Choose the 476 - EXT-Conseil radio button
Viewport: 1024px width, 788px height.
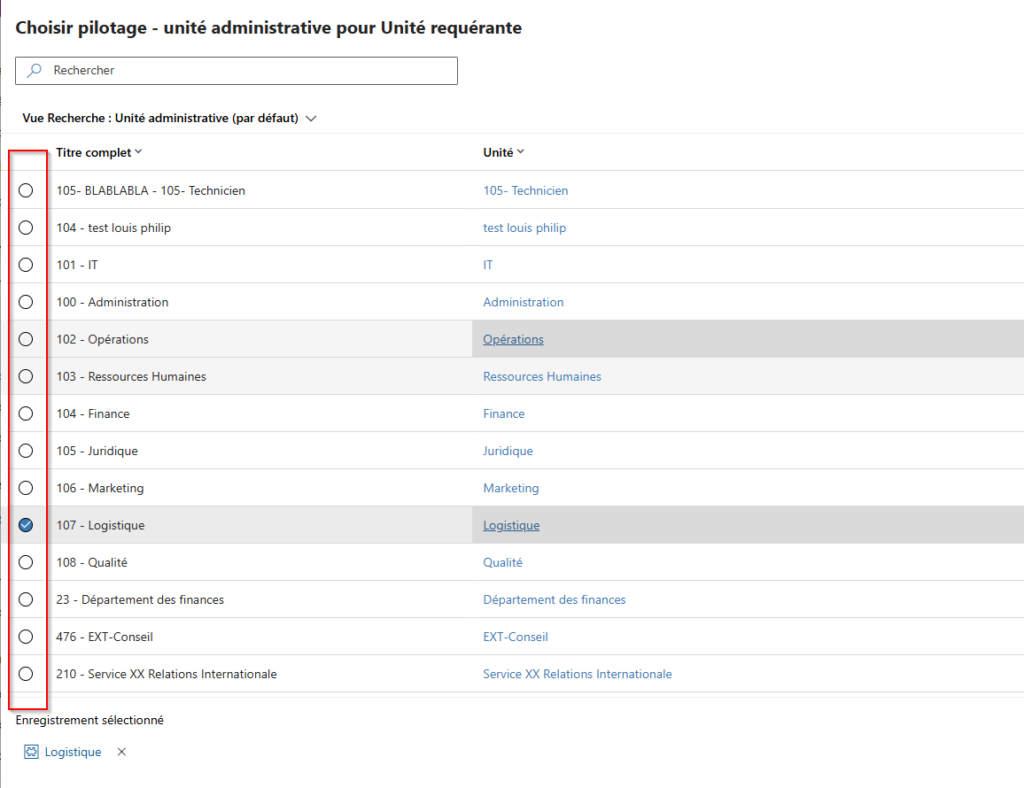click(26, 637)
